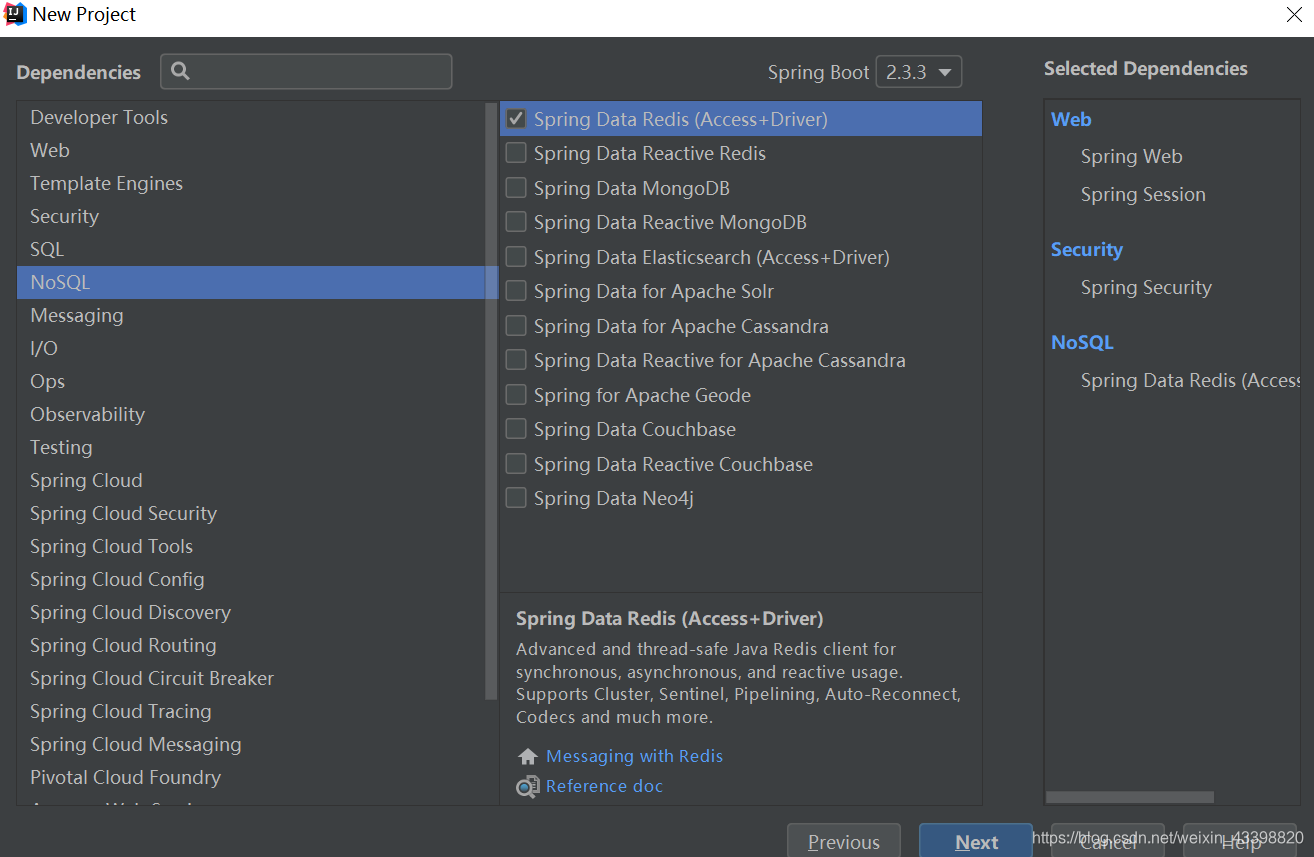Image resolution: width=1314 pixels, height=857 pixels.
Task: Check Spring Data Reactive for Apache Cassandra
Action: coord(516,360)
